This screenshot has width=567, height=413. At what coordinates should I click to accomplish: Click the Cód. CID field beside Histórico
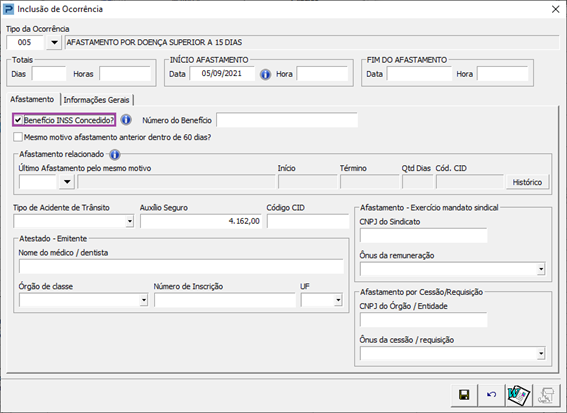click(x=470, y=182)
